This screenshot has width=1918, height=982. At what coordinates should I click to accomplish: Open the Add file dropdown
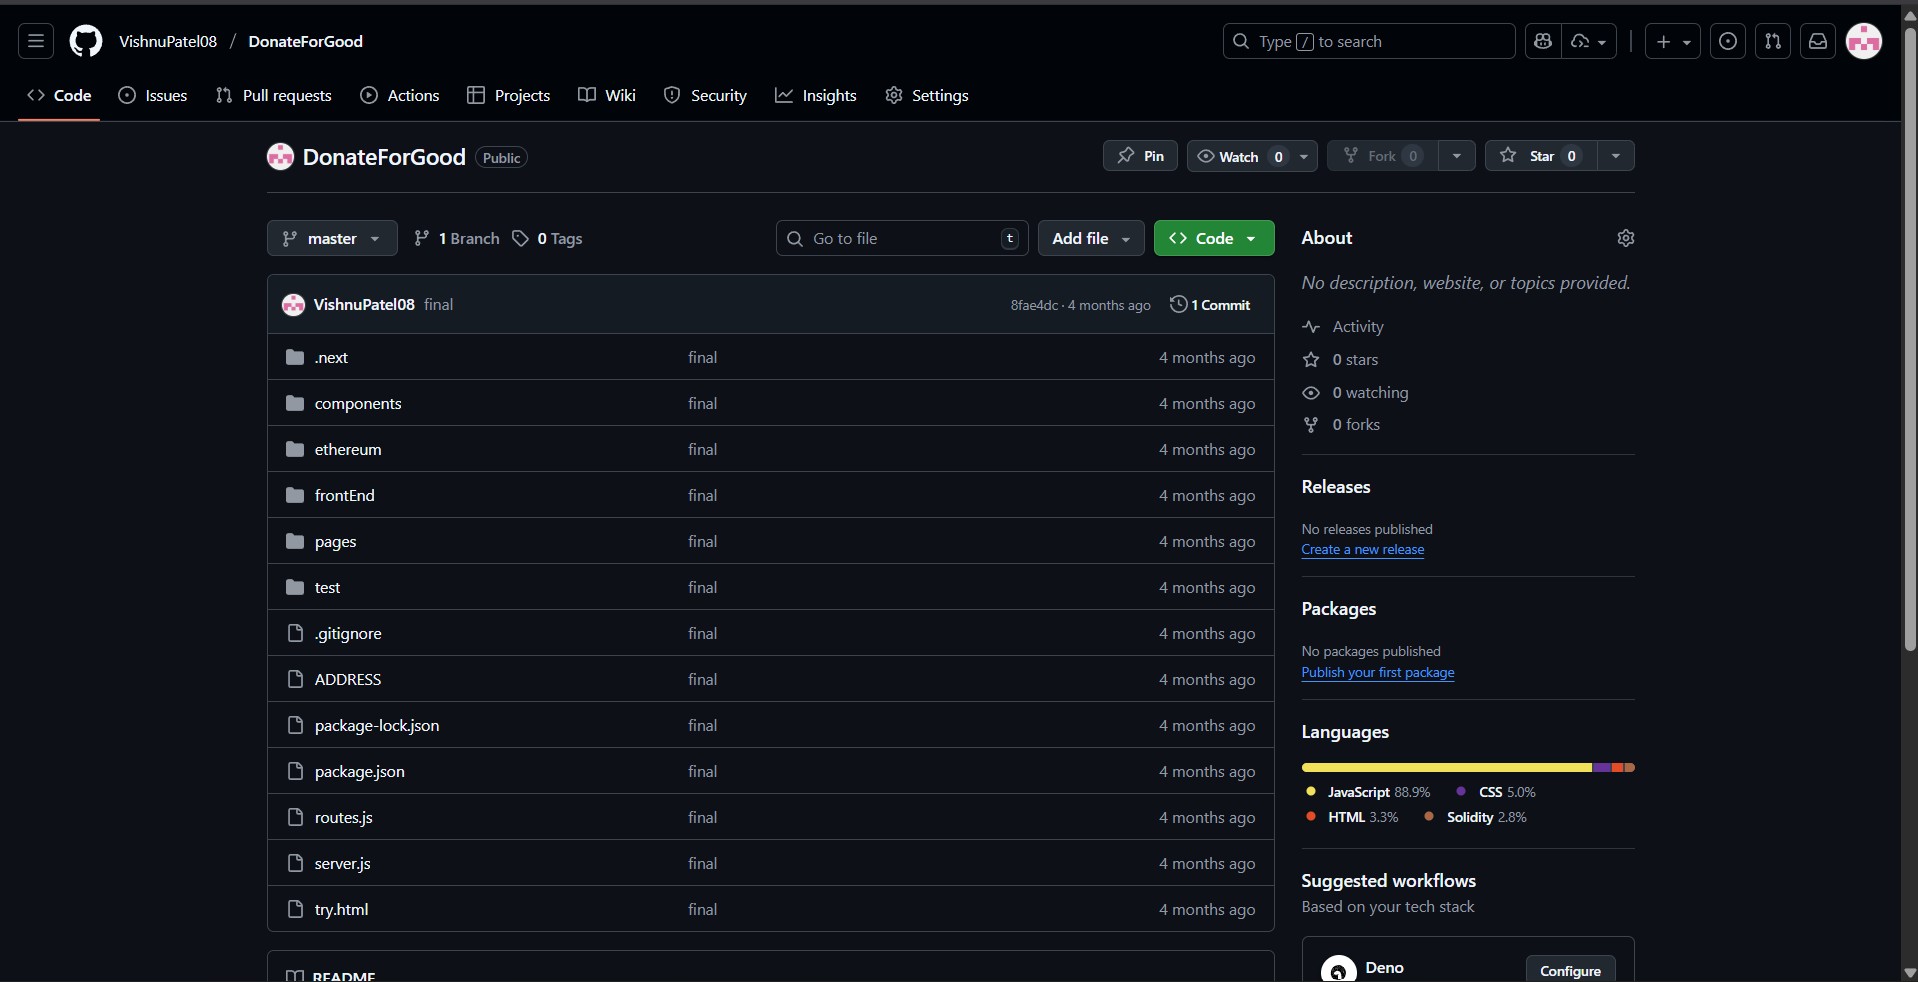coord(1091,238)
